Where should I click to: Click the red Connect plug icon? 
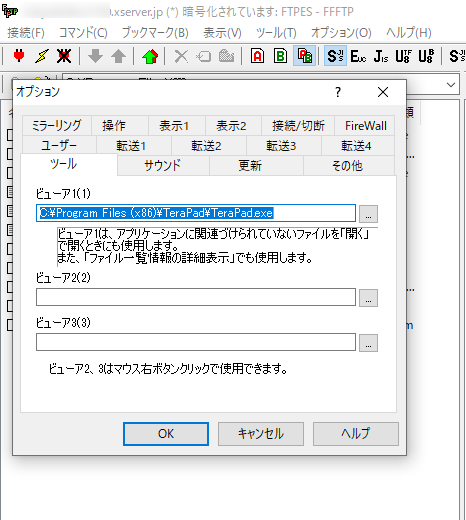coord(19,56)
